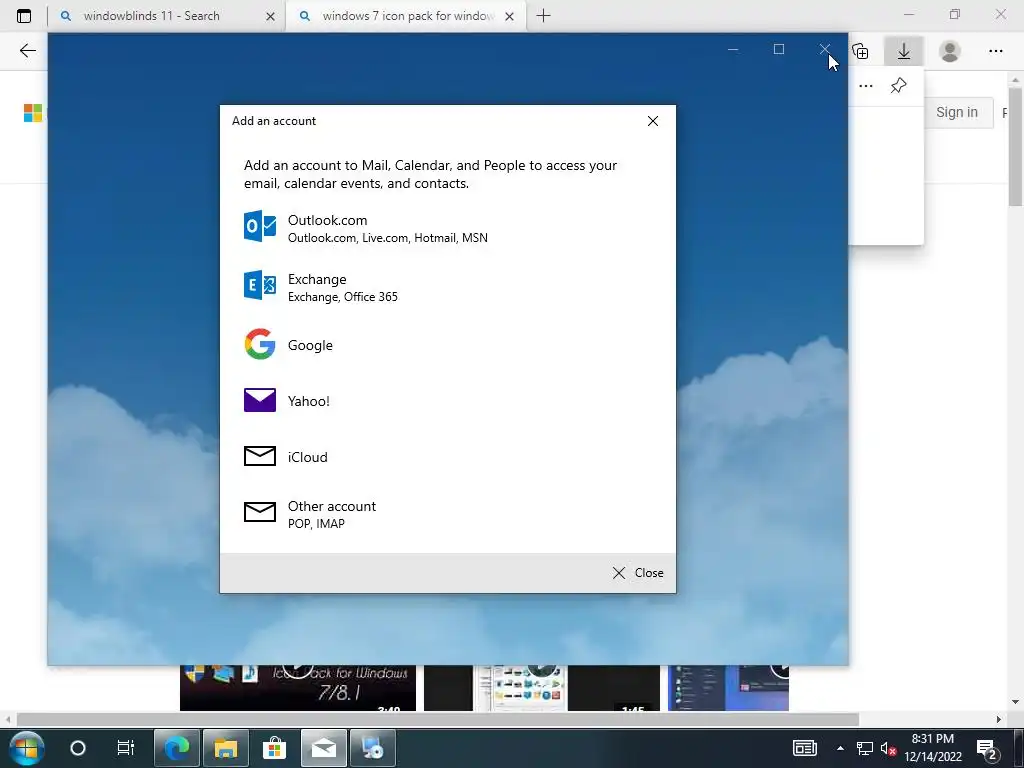1024x768 pixels.
Task: Go back in the Edge browser
Action: point(27,51)
